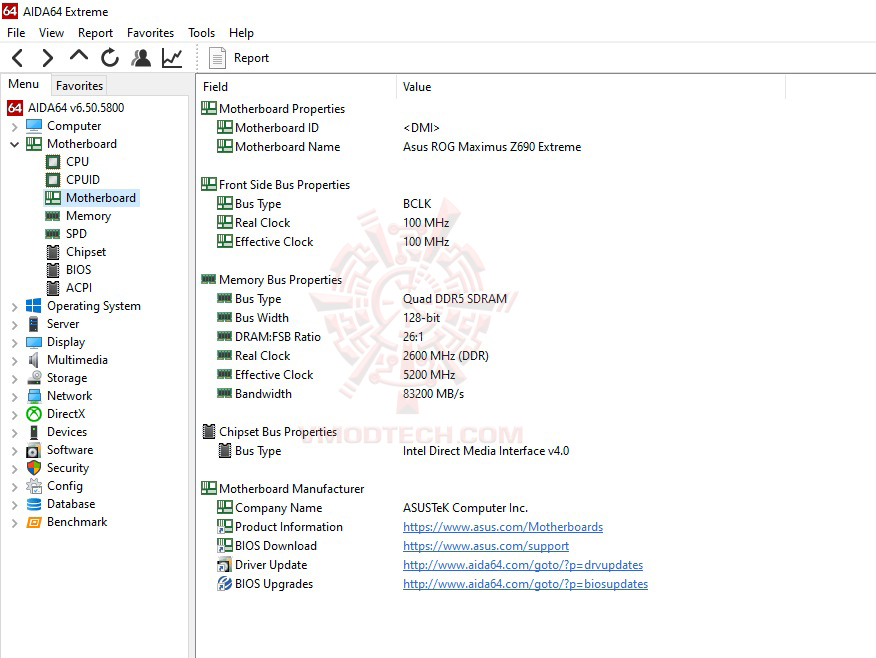The image size is (876, 658).
Task: Click the Chipset icon in the tree
Action: (x=53, y=252)
